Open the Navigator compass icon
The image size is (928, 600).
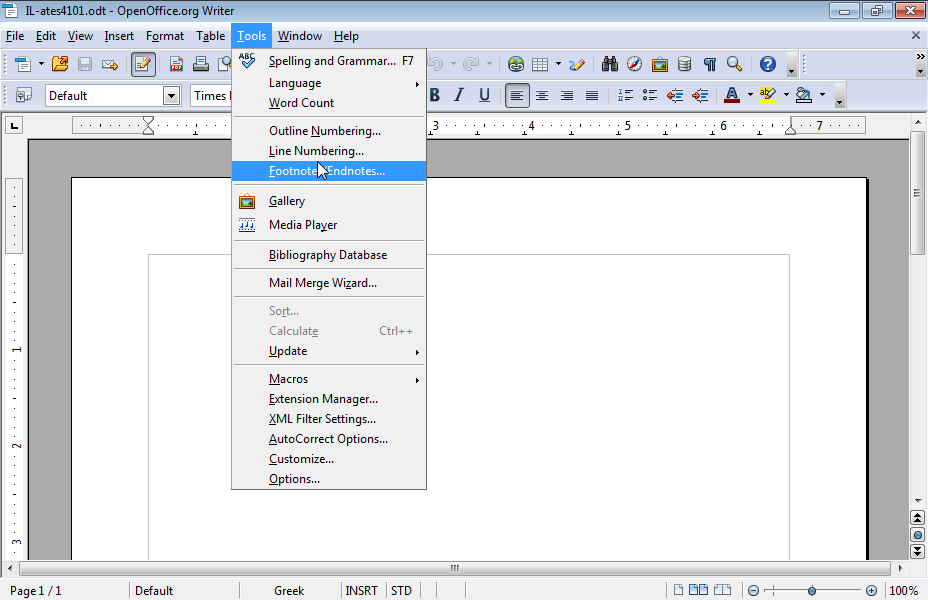click(634, 64)
